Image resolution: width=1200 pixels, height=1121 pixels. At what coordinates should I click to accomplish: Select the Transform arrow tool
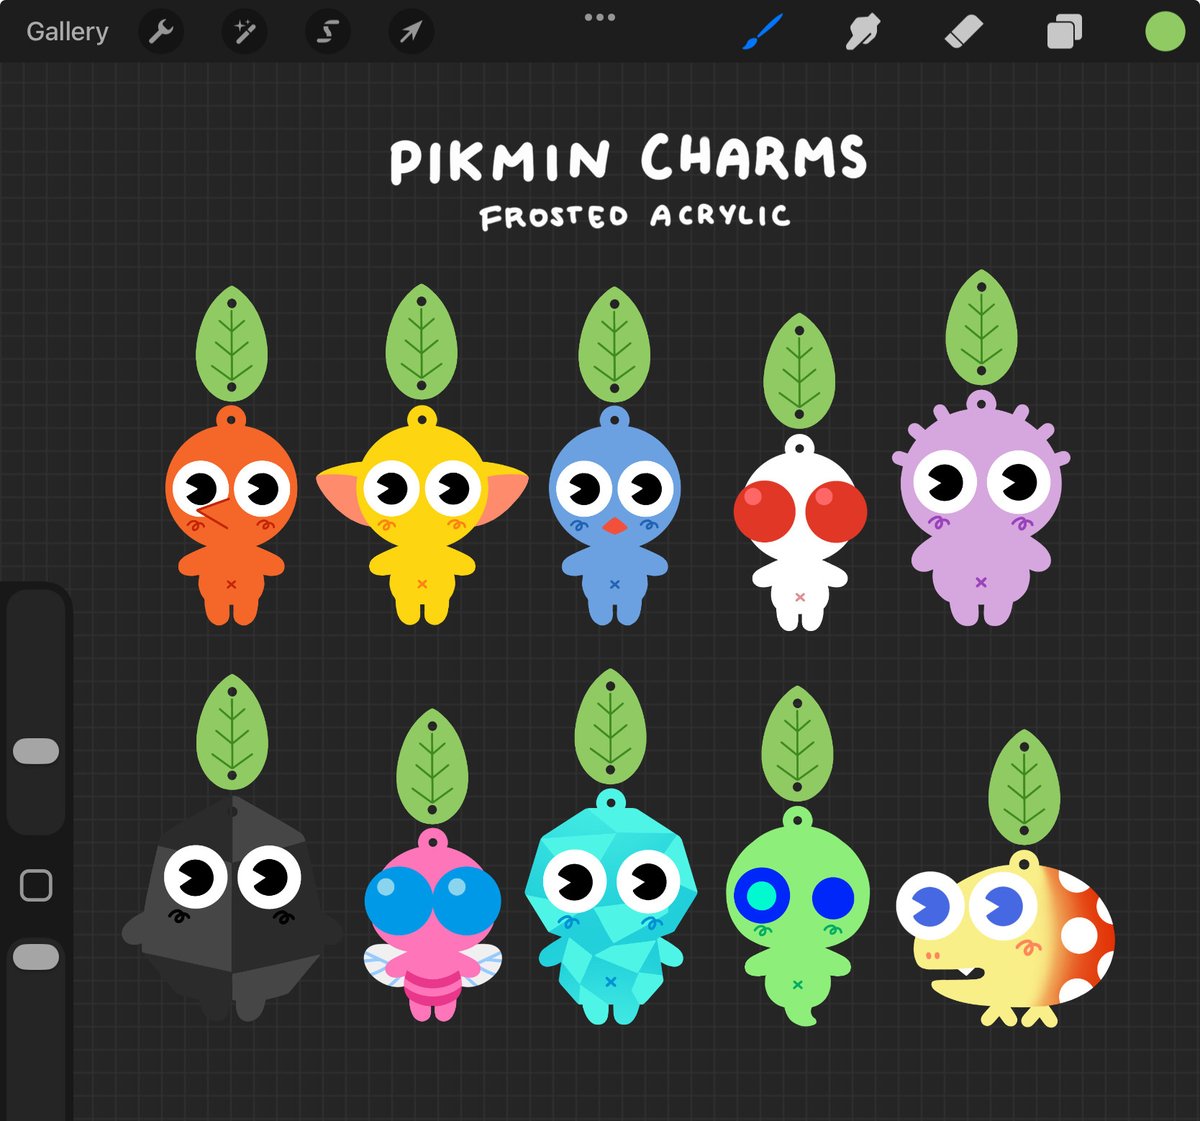(x=409, y=31)
